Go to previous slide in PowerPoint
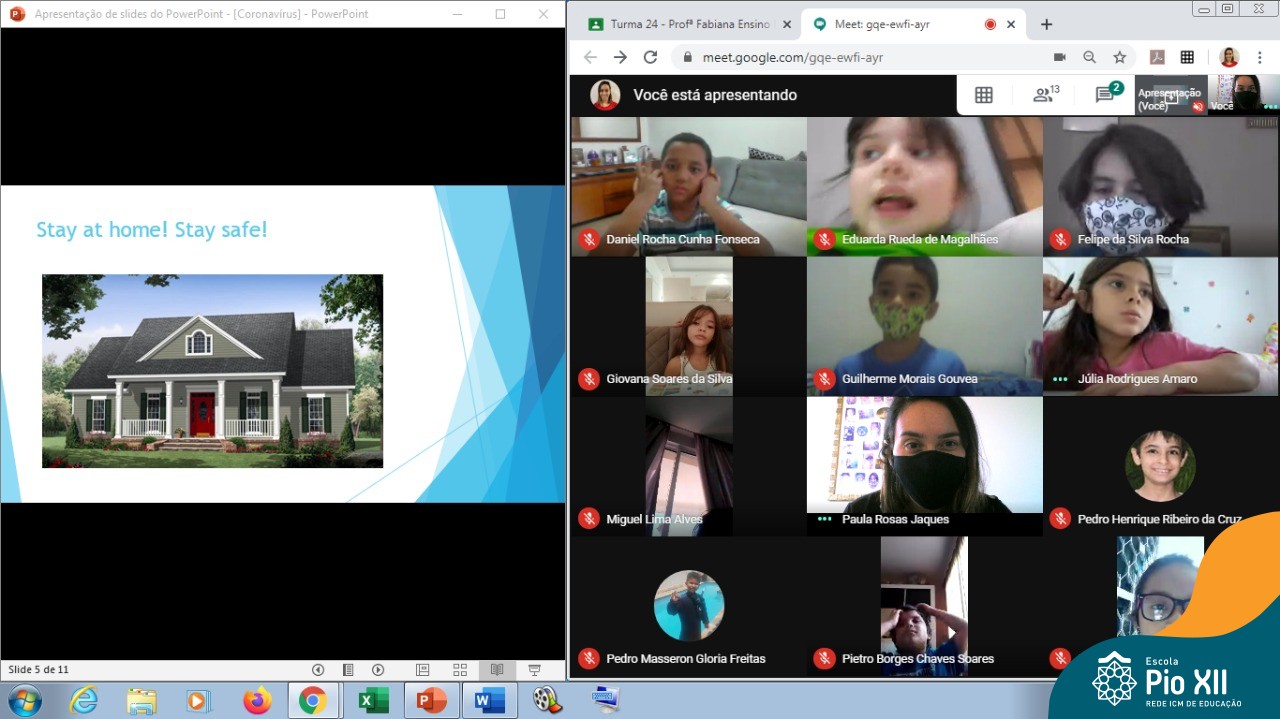The width and height of the screenshot is (1280, 719). pos(318,670)
